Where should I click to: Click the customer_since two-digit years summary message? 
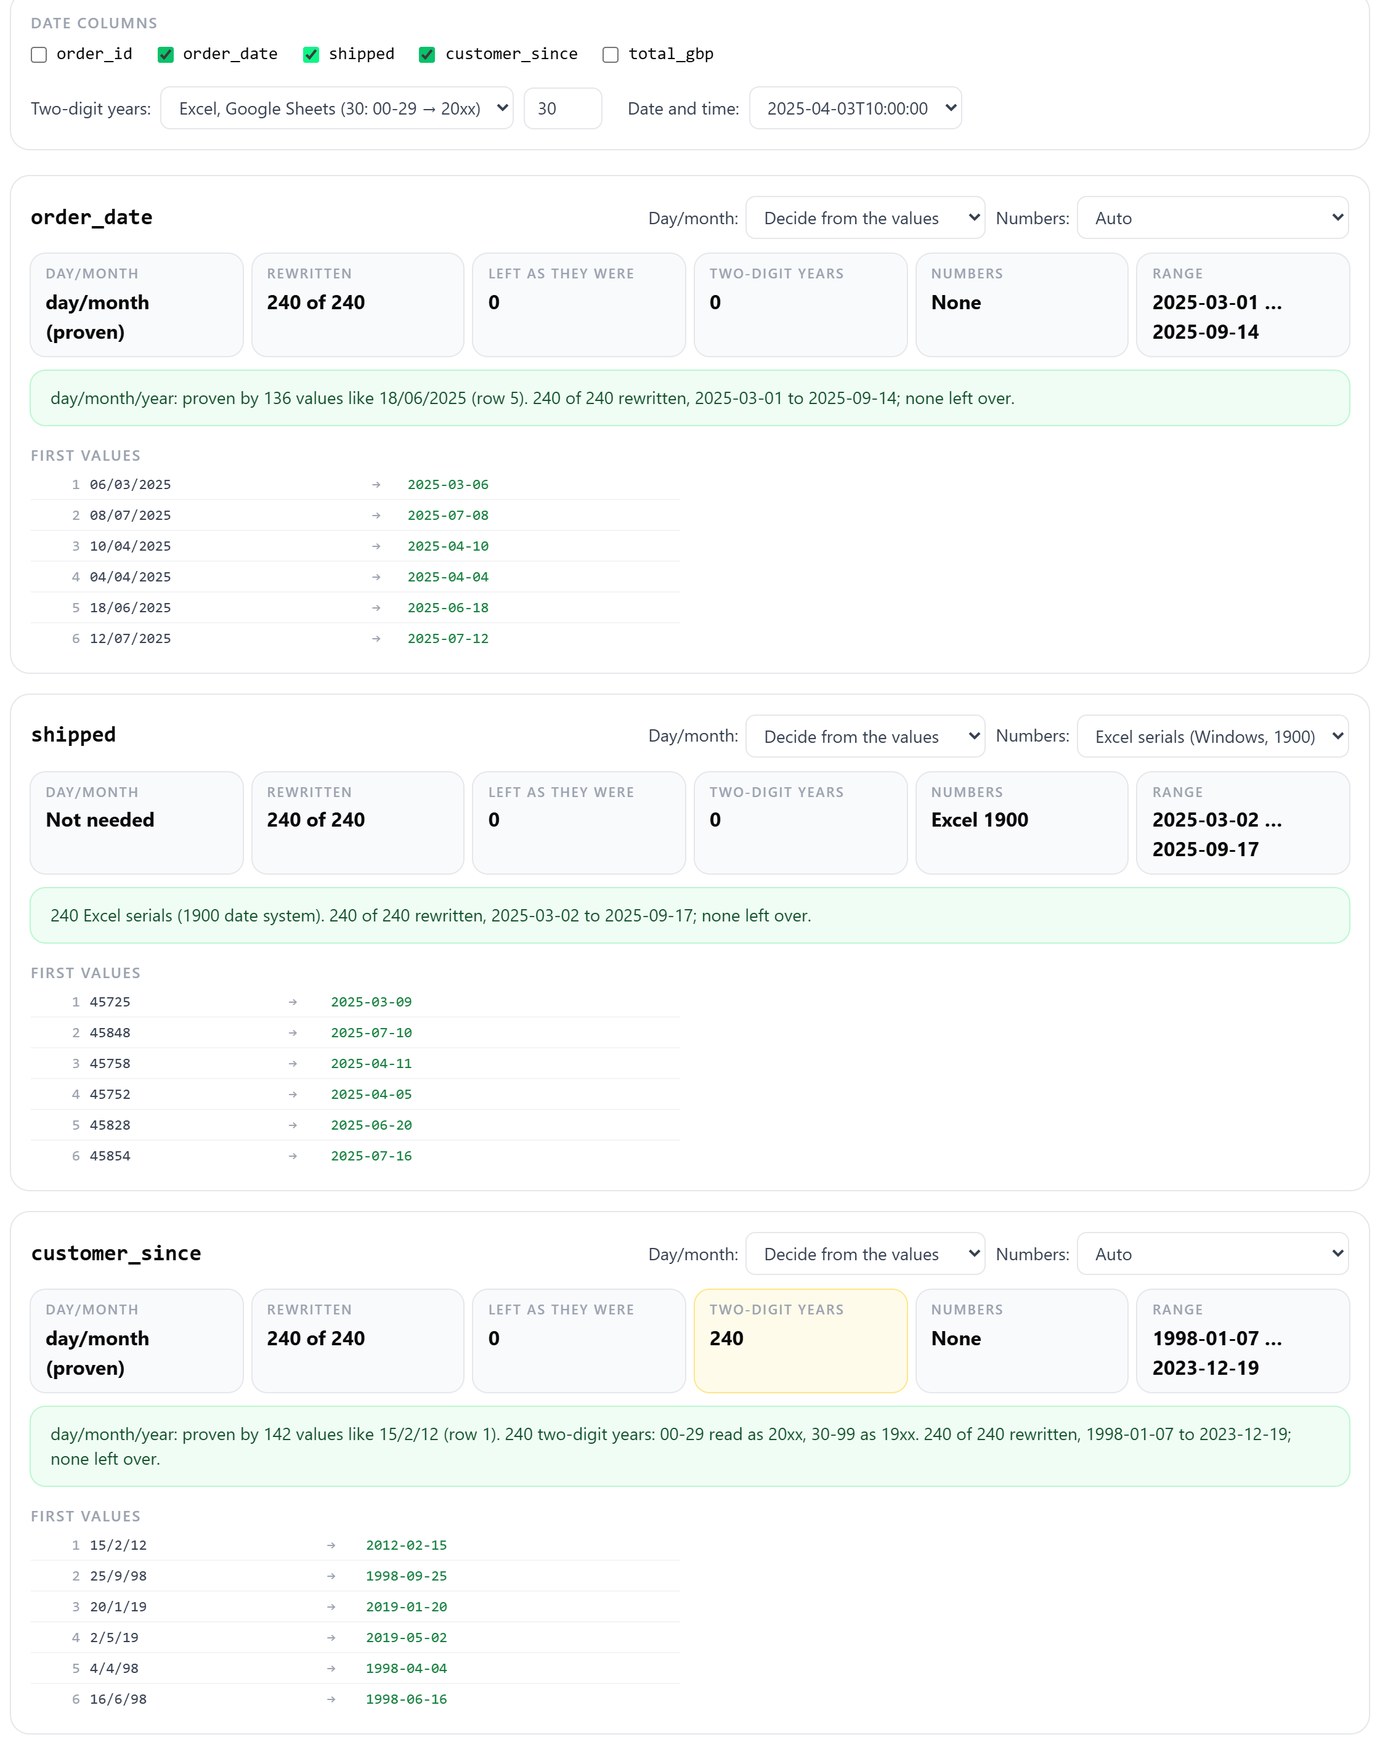point(690,1446)
